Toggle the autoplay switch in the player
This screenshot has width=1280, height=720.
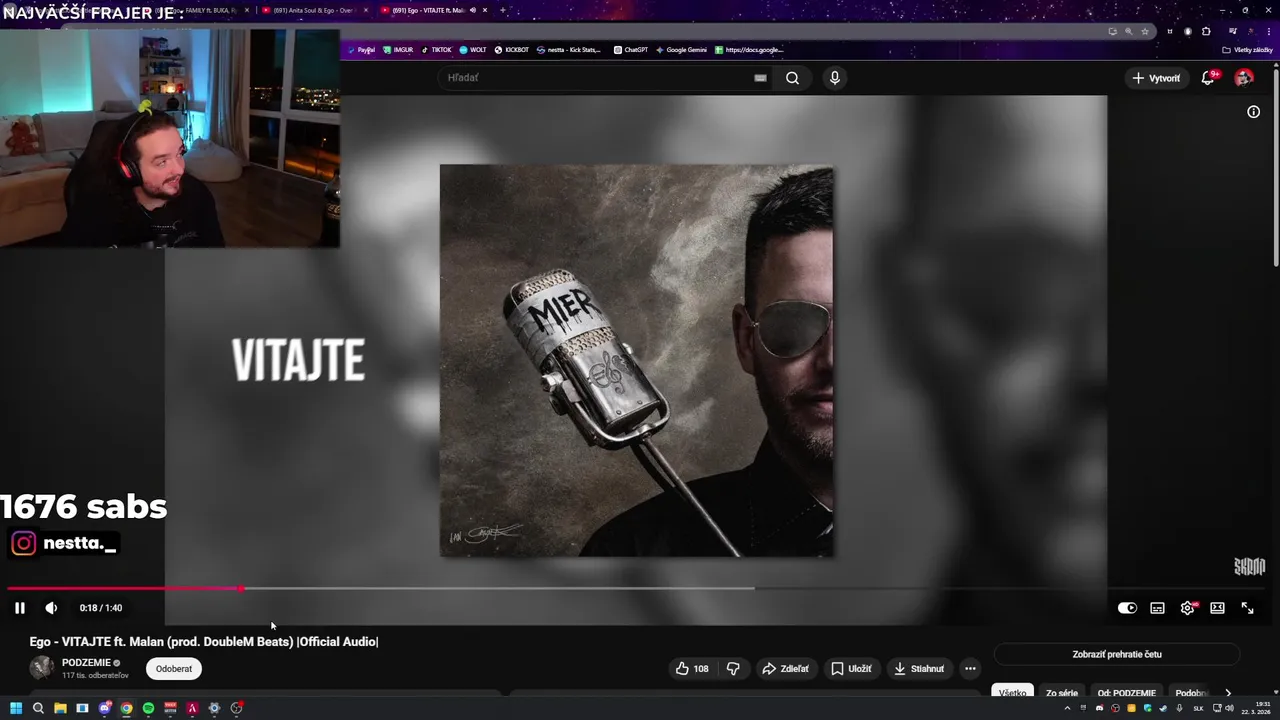coord(1127,608)
